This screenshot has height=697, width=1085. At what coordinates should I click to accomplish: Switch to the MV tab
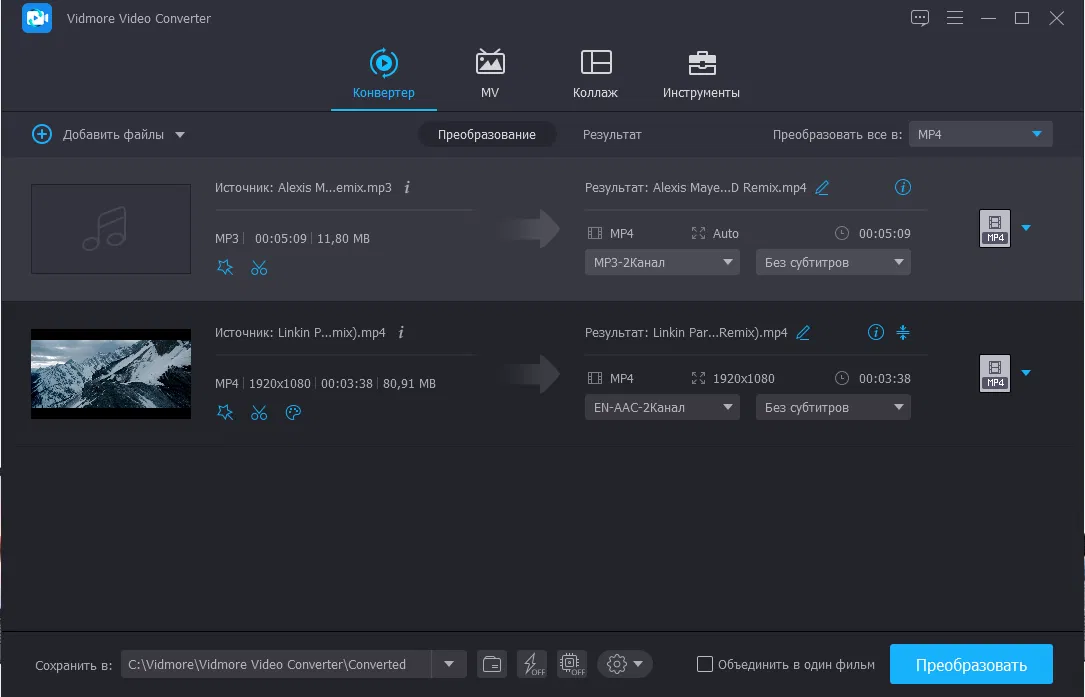pos(490,74)
